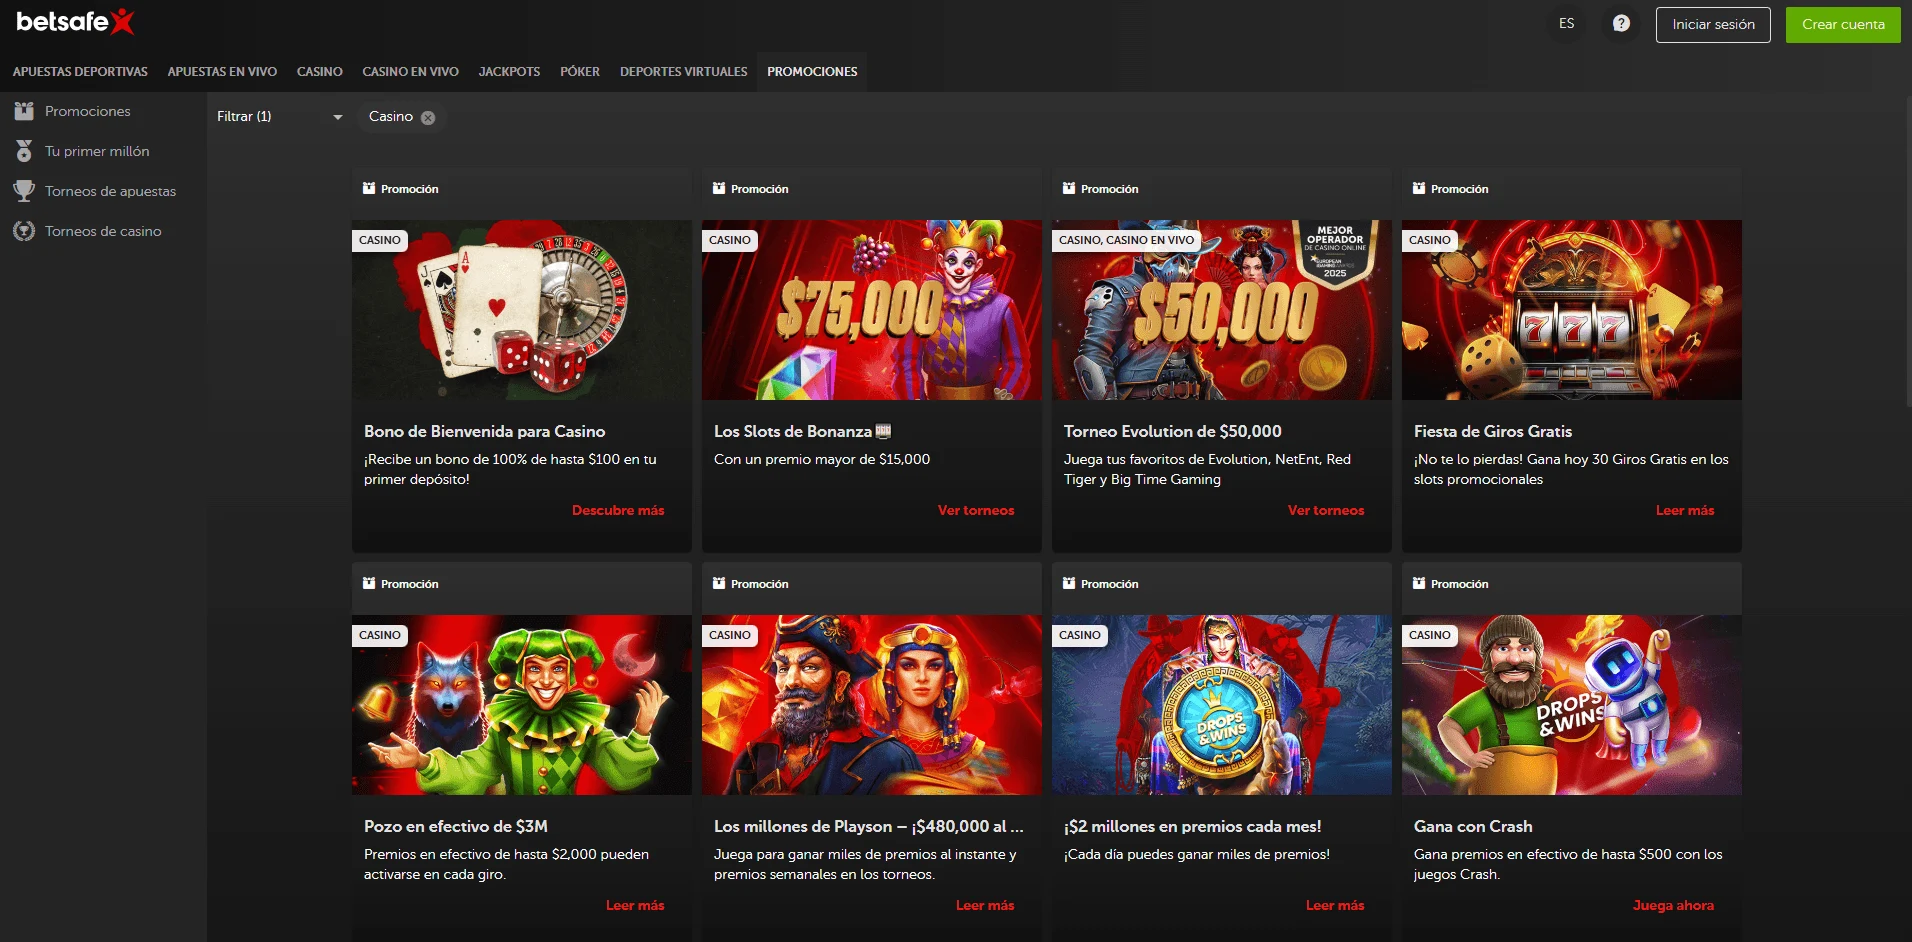This screenshot has height=942, width=1912.
Task: Click the Tu primer millón medal icon
Action: coord(24,151)
